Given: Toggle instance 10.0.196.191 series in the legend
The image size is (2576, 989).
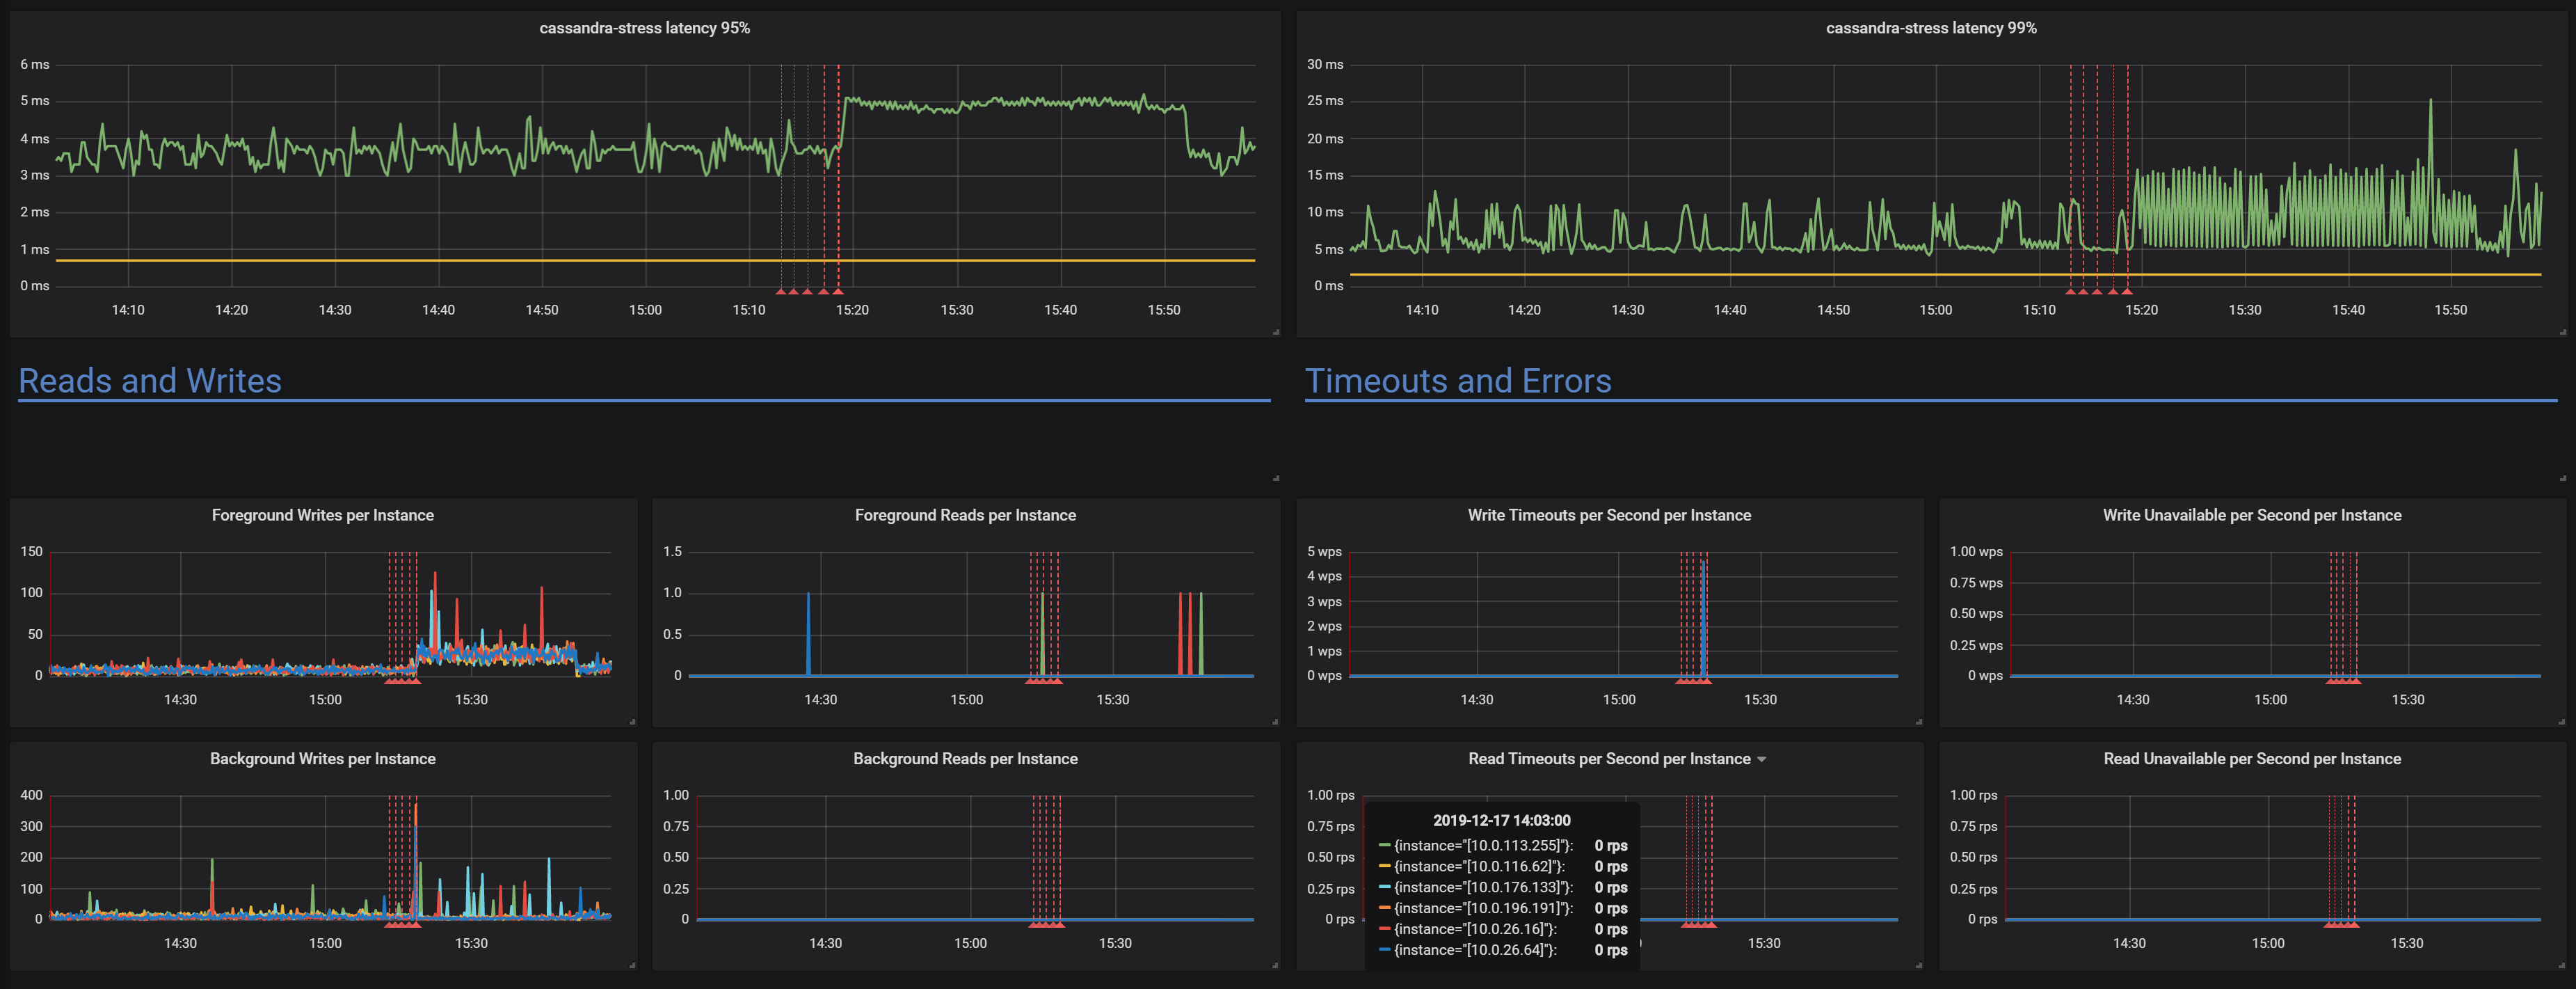Looking at the screenshot, I should click(1483, 908).
